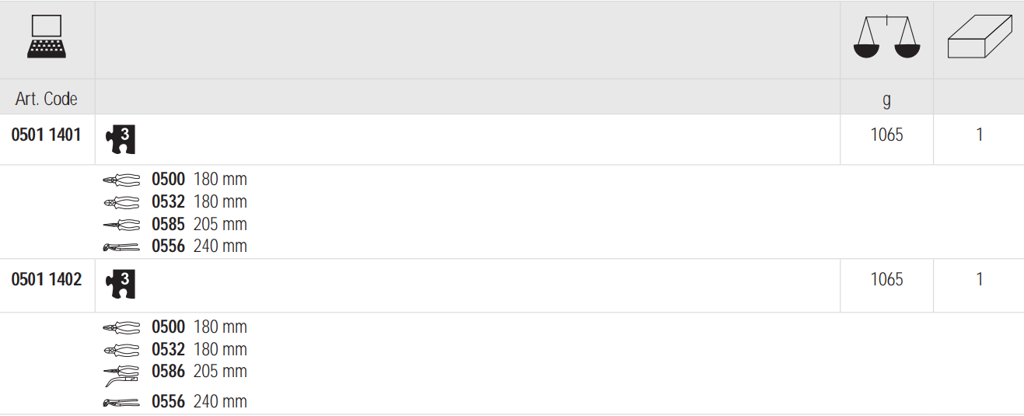
Task: Click the weight value 1065 for 0501 1401
Action: 886,134
